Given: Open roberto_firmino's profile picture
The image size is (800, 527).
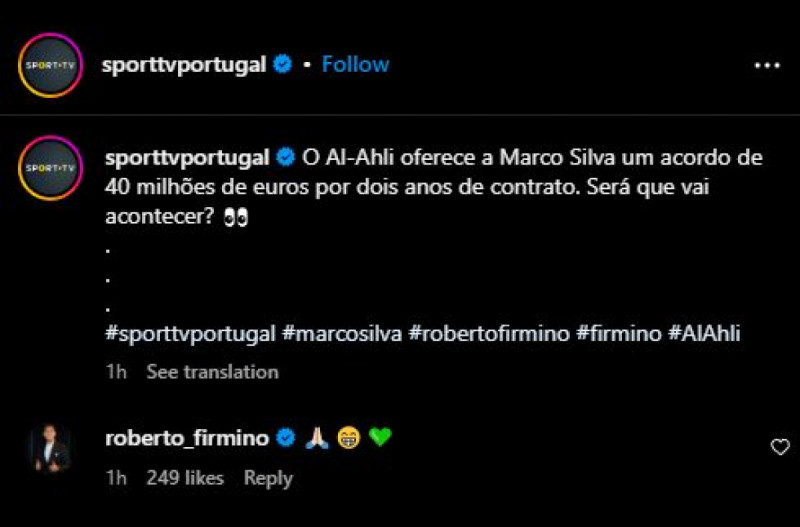Looking at the screenshot, I should 50,447.
